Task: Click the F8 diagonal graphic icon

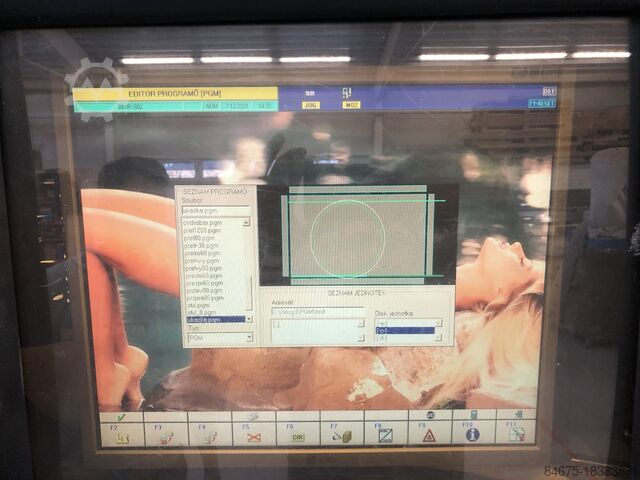Action: click(x=385, y=435)
